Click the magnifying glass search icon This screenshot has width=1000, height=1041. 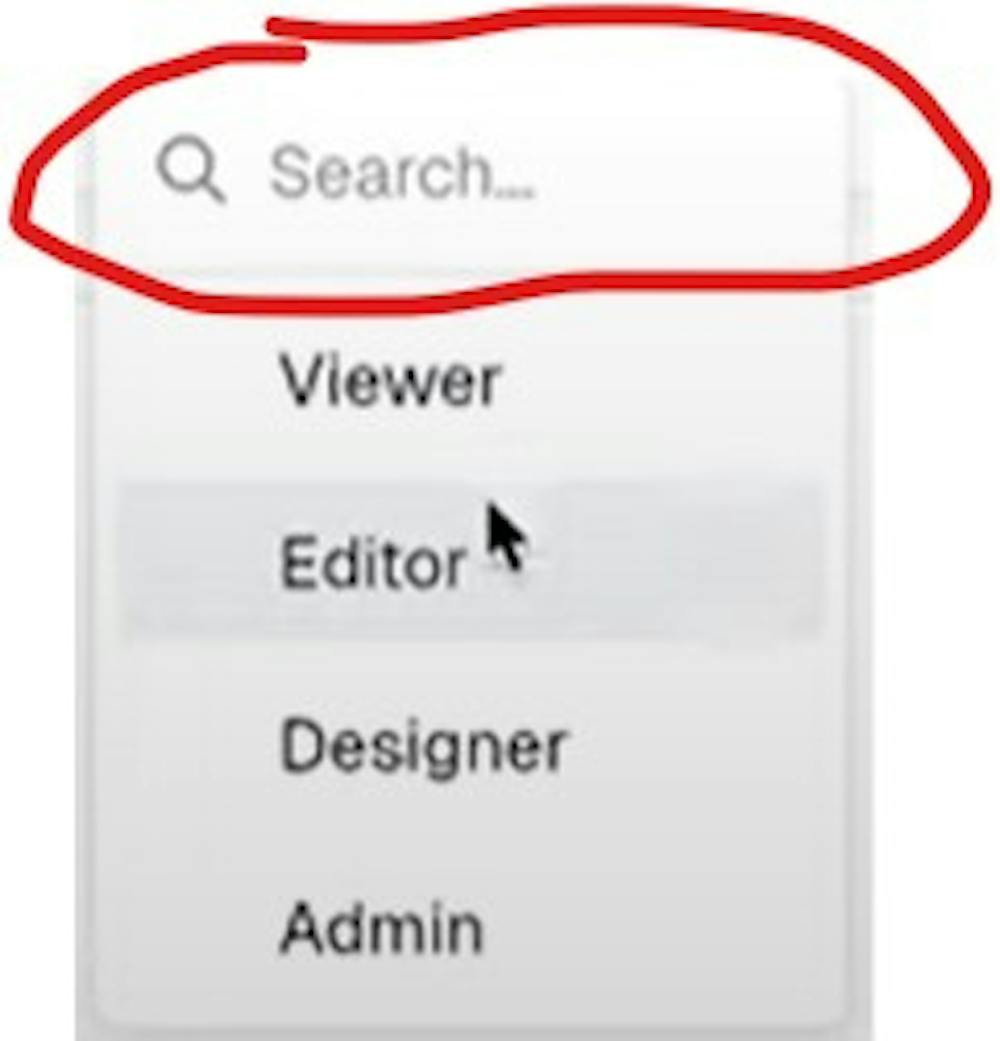pos(191,169)
